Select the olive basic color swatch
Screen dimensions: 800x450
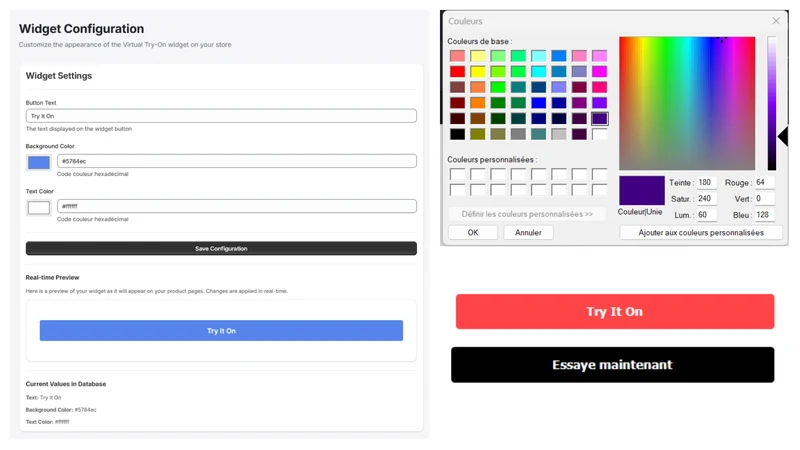point(478,134)
